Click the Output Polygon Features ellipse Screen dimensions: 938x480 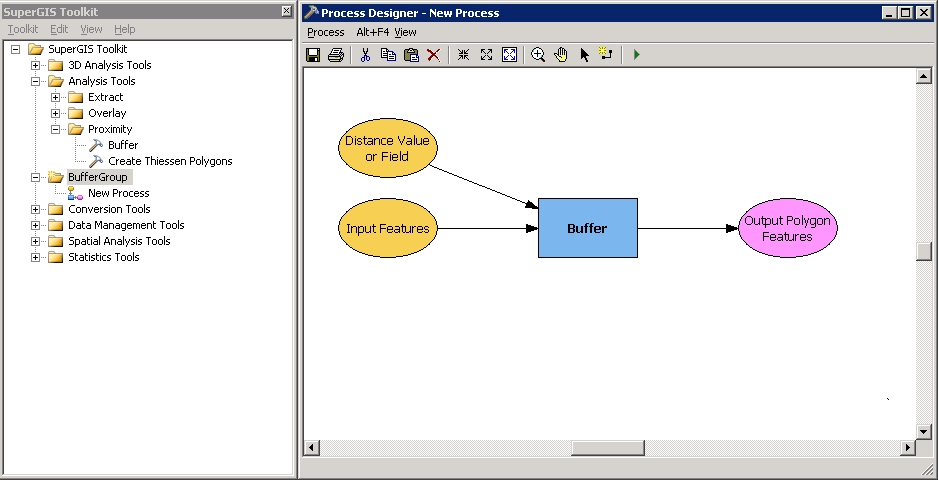(787, 228)
